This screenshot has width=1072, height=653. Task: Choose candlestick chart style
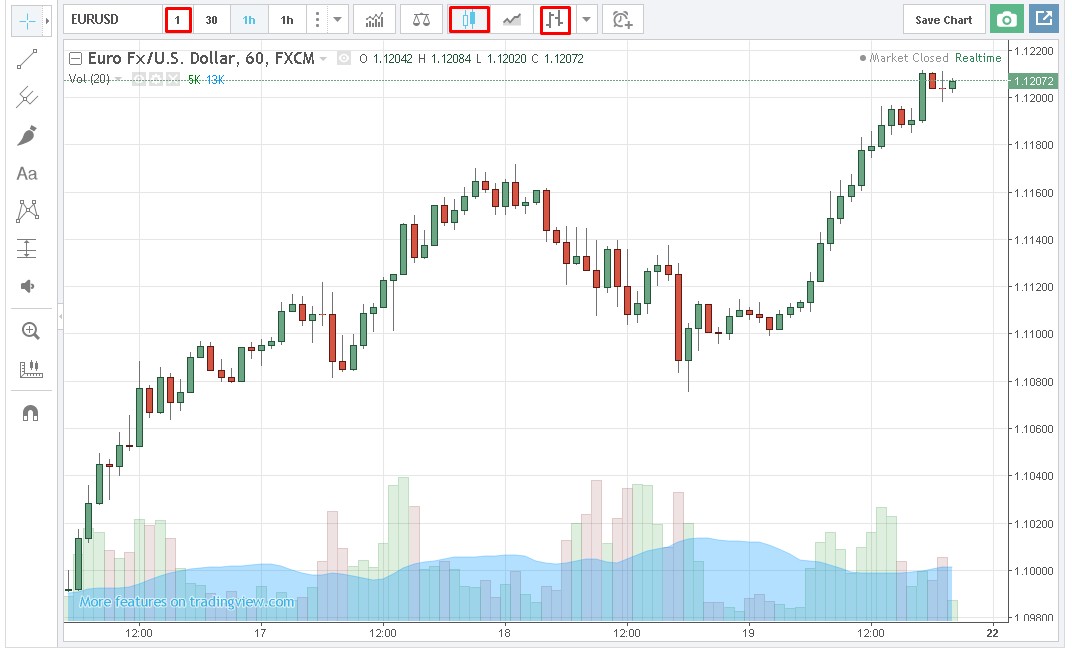pyautogui.click(x=469, y=20)
